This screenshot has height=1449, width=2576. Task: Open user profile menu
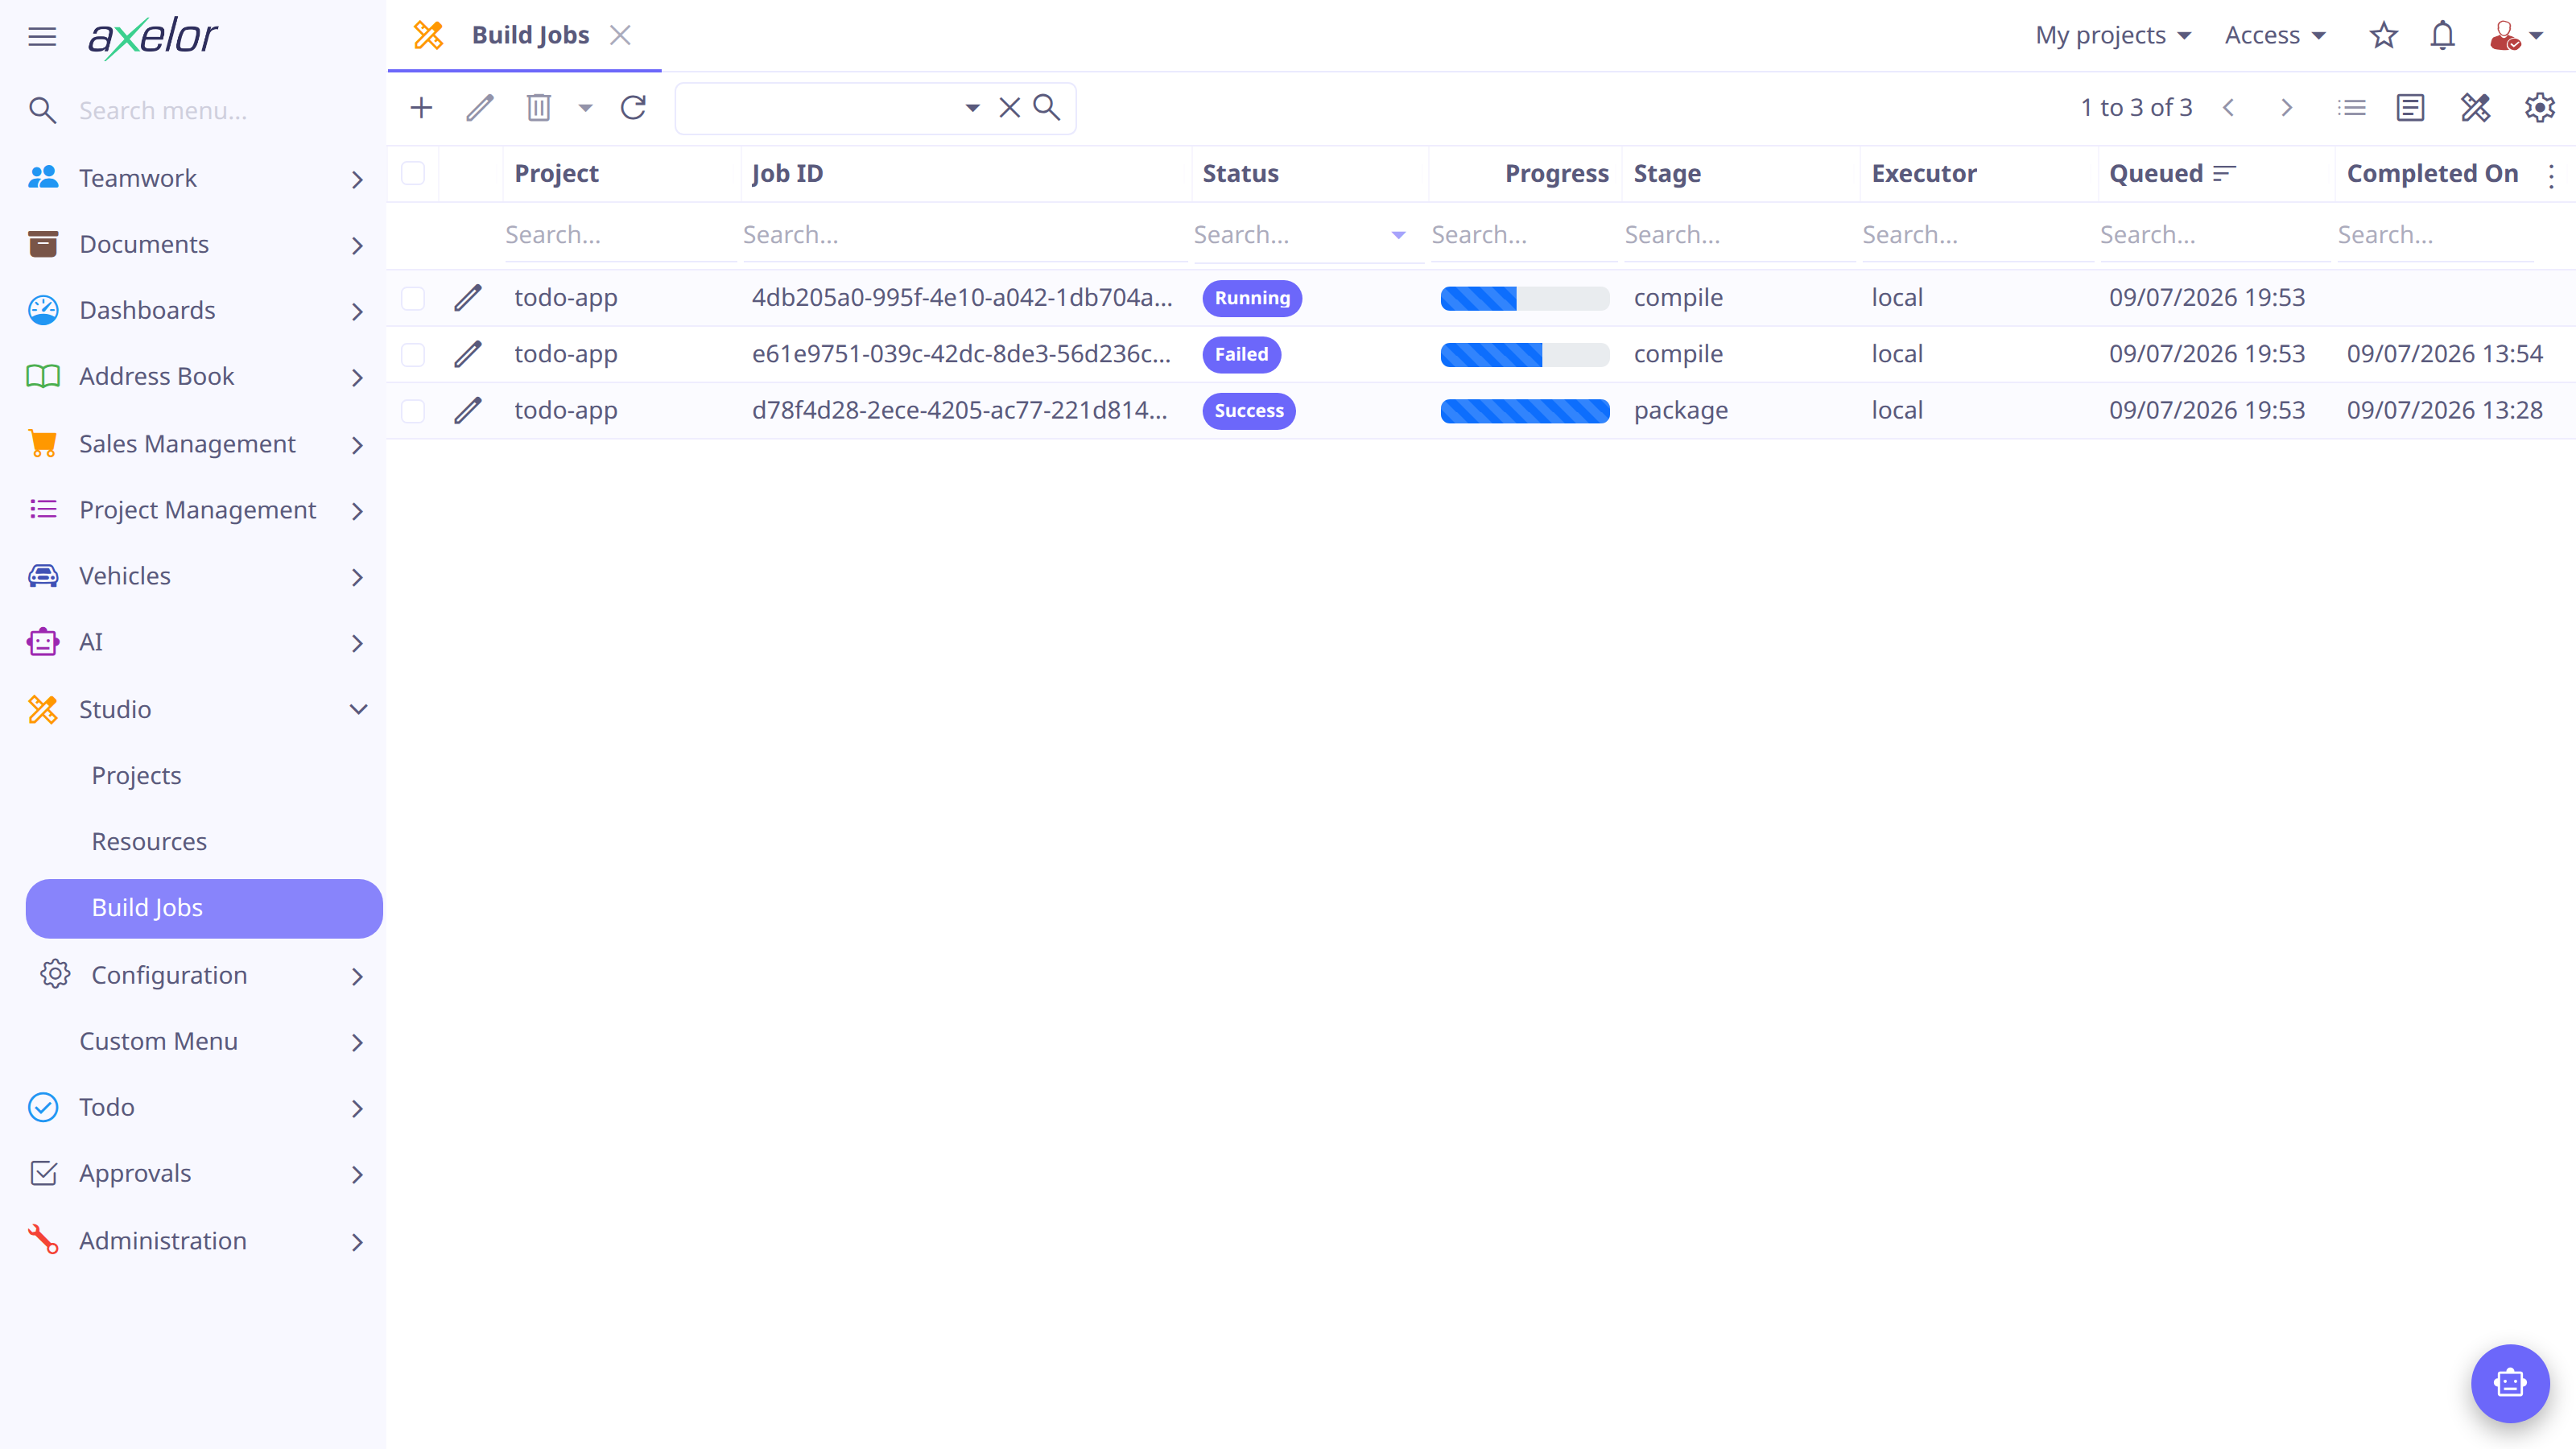pyautogui.click(x=2516, y=36)
